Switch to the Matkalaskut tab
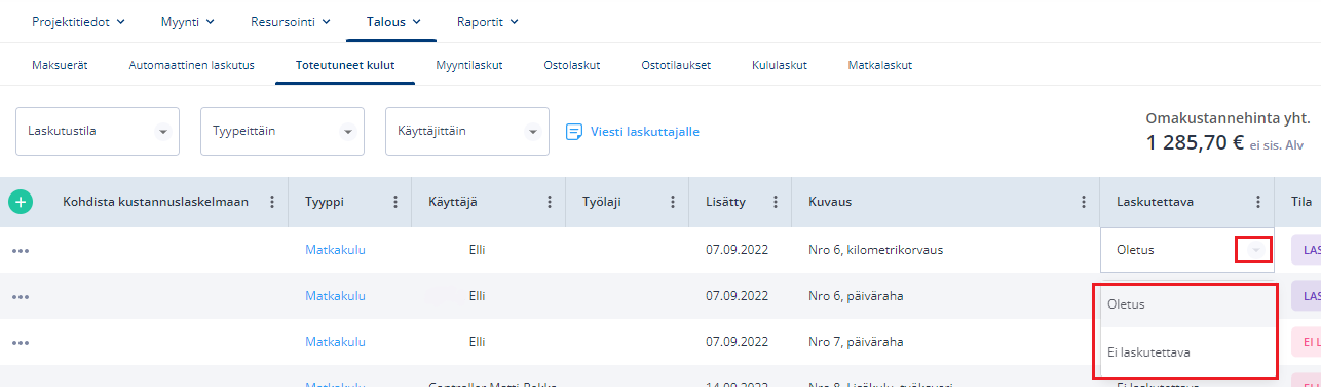The image size is (1321, 388). [880, 65]
